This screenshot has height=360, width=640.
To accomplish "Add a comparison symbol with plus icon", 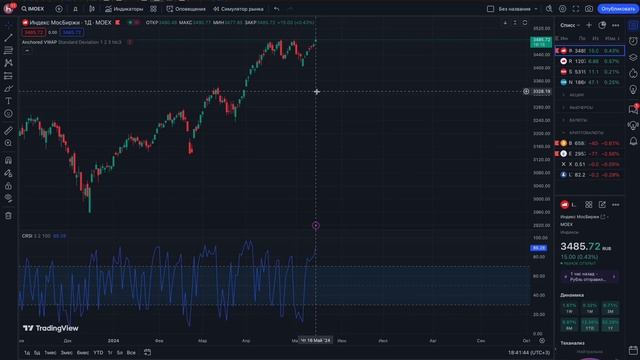I will pyautogui.click(x=59, y=9).
